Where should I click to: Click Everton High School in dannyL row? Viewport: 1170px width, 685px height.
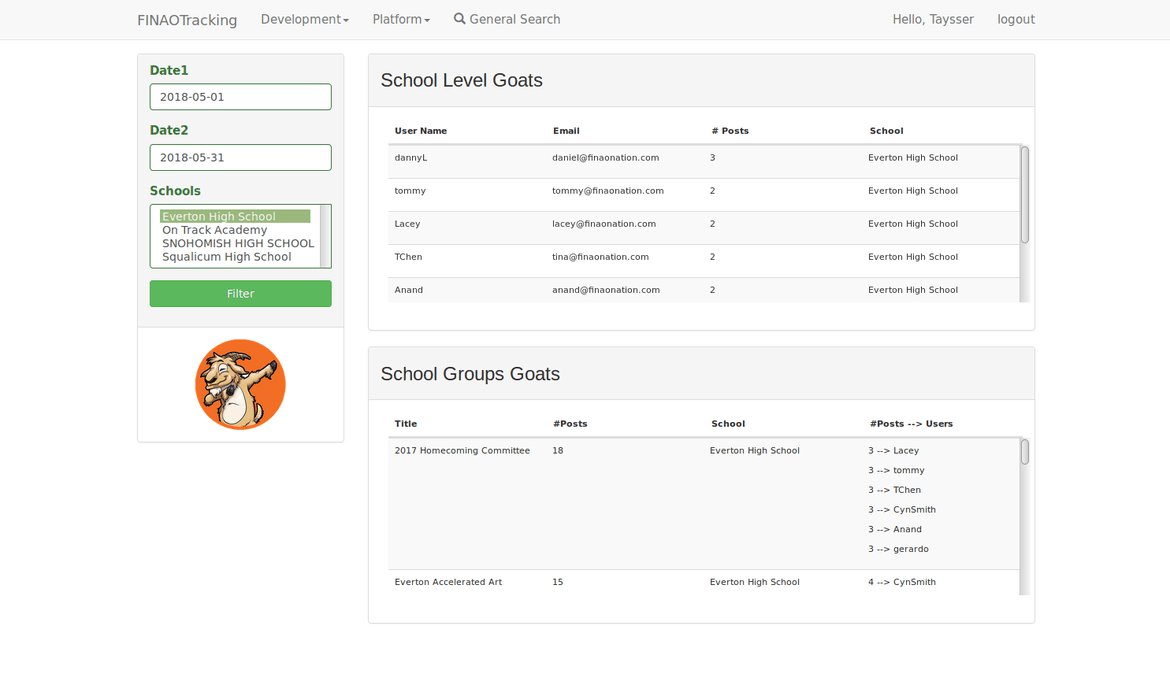[913, 157]
